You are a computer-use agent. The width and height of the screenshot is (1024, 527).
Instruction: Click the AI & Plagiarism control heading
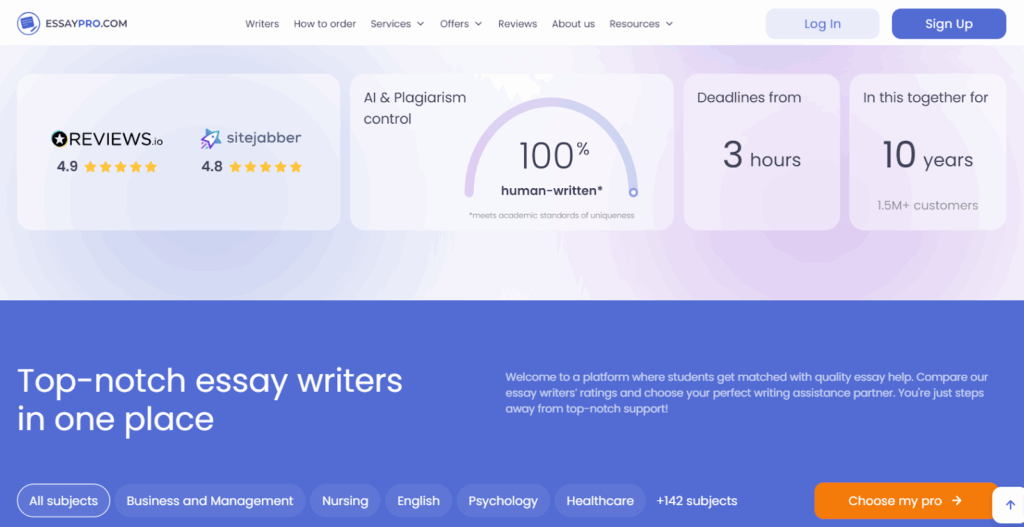point(415,108)
